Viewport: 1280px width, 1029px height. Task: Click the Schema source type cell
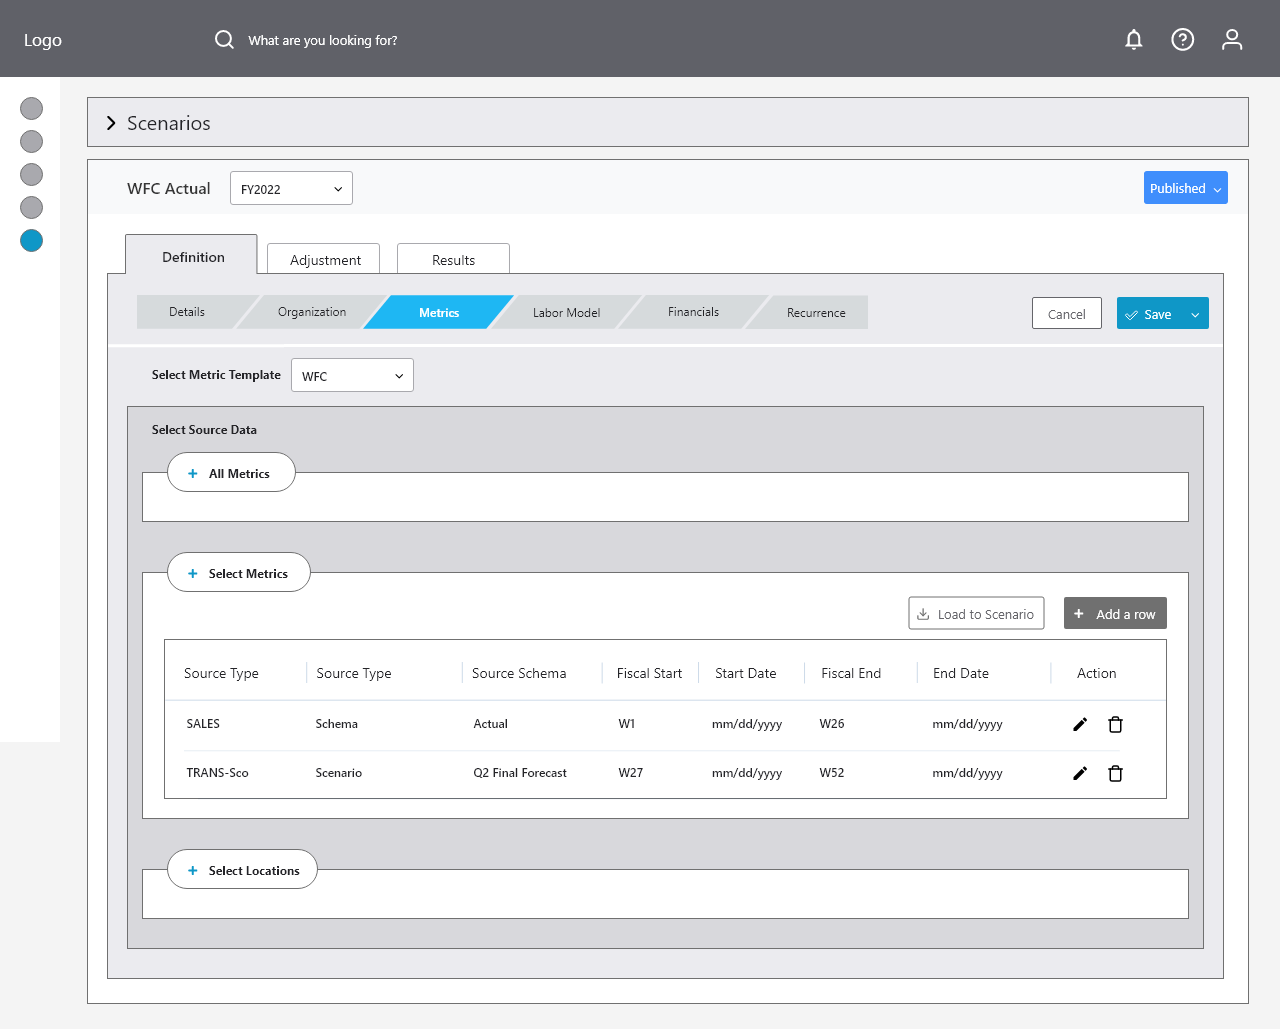pos(336,724)
